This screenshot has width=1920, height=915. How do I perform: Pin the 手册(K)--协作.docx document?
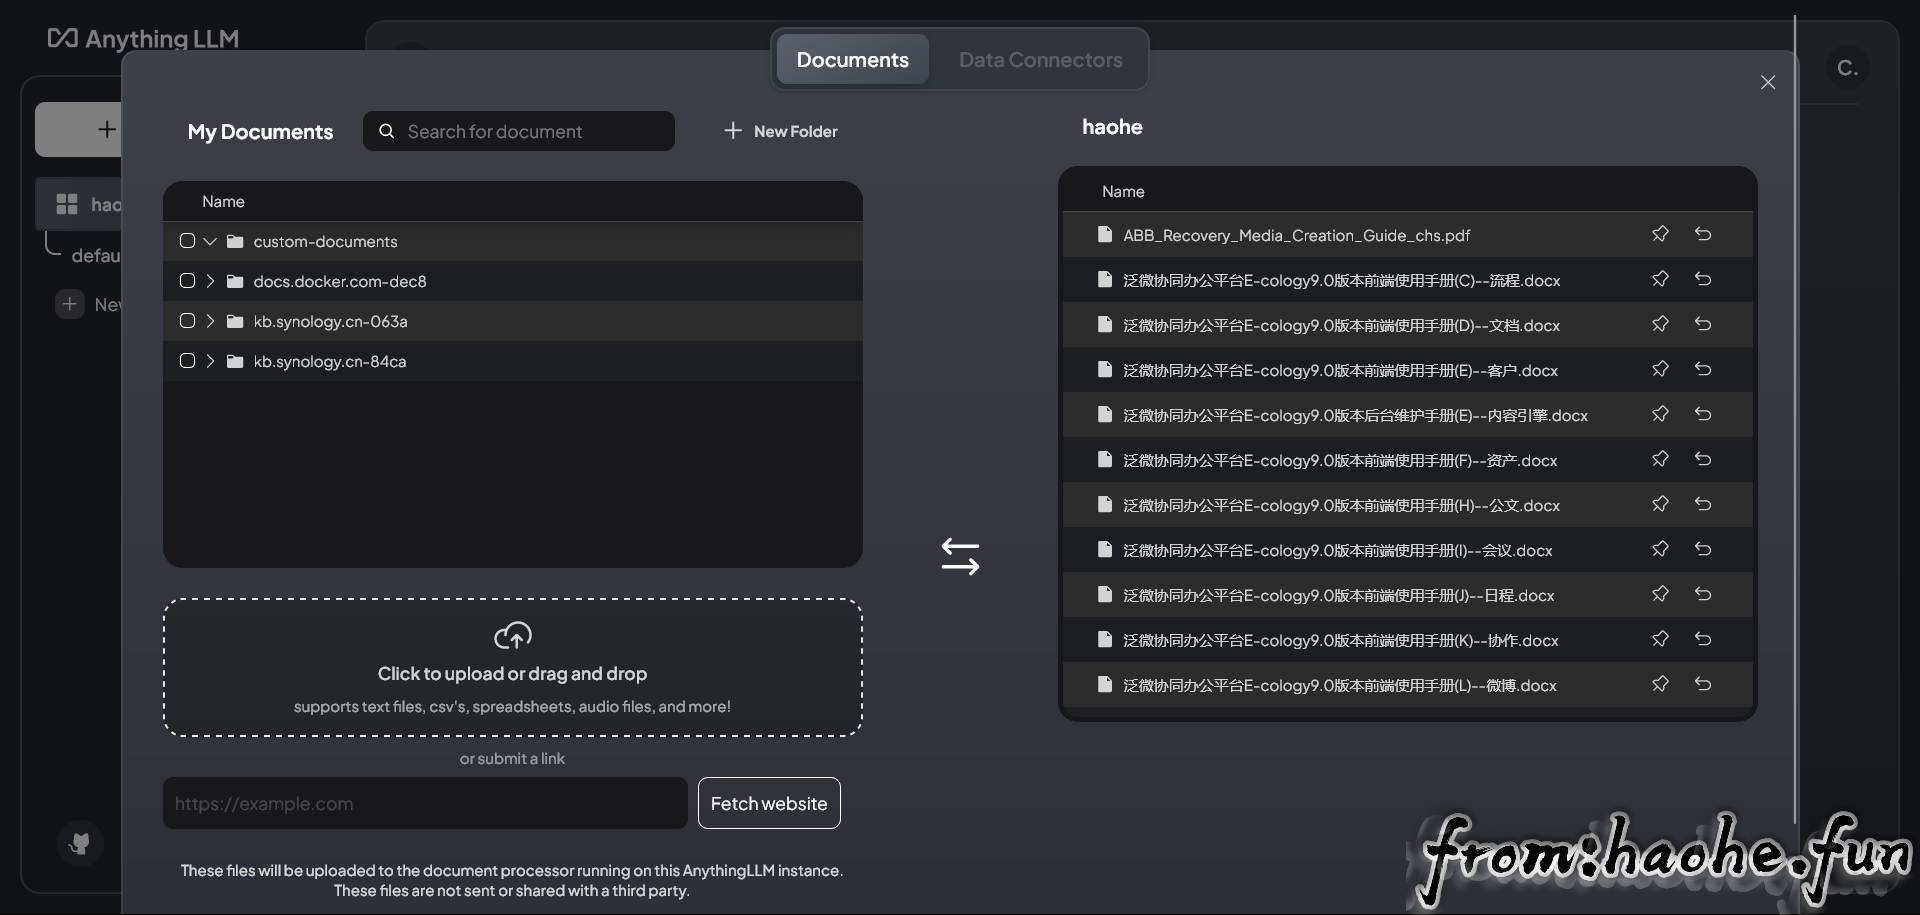pos(1660,639)
